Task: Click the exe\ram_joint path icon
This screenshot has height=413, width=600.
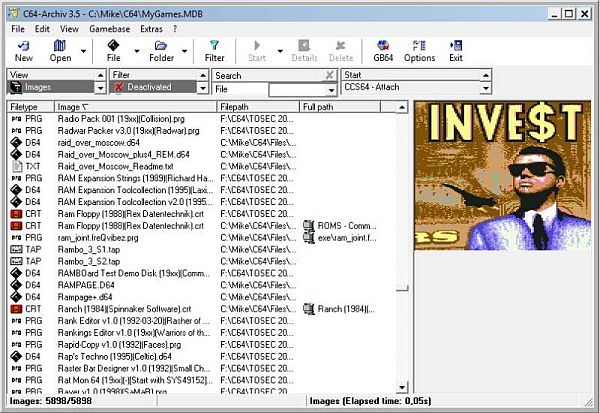Action: click(308, 238)
